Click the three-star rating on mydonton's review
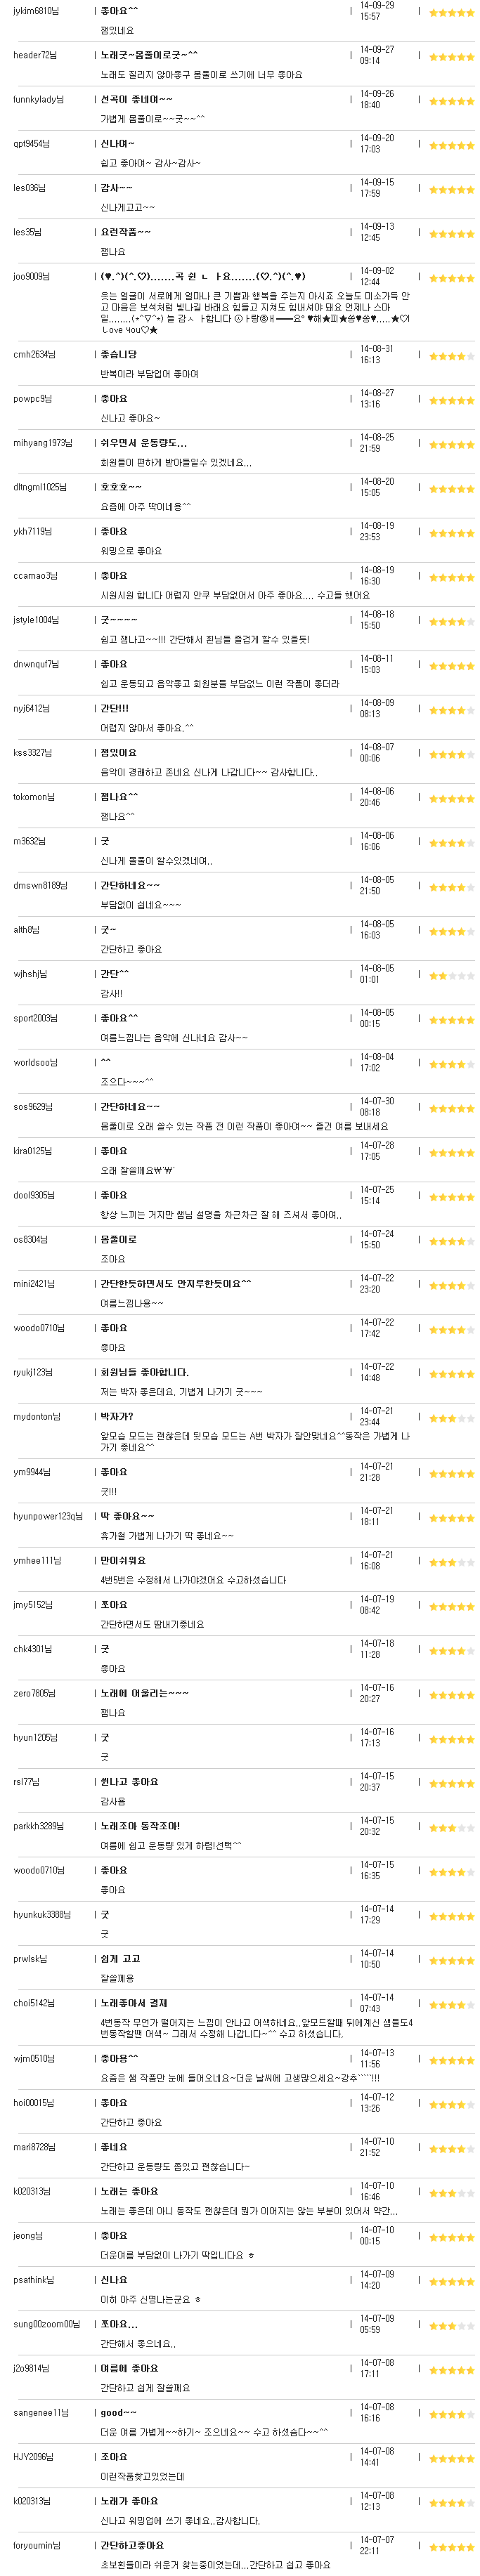The width and height of the screenshot is (480, 2576). [452, 1418]
